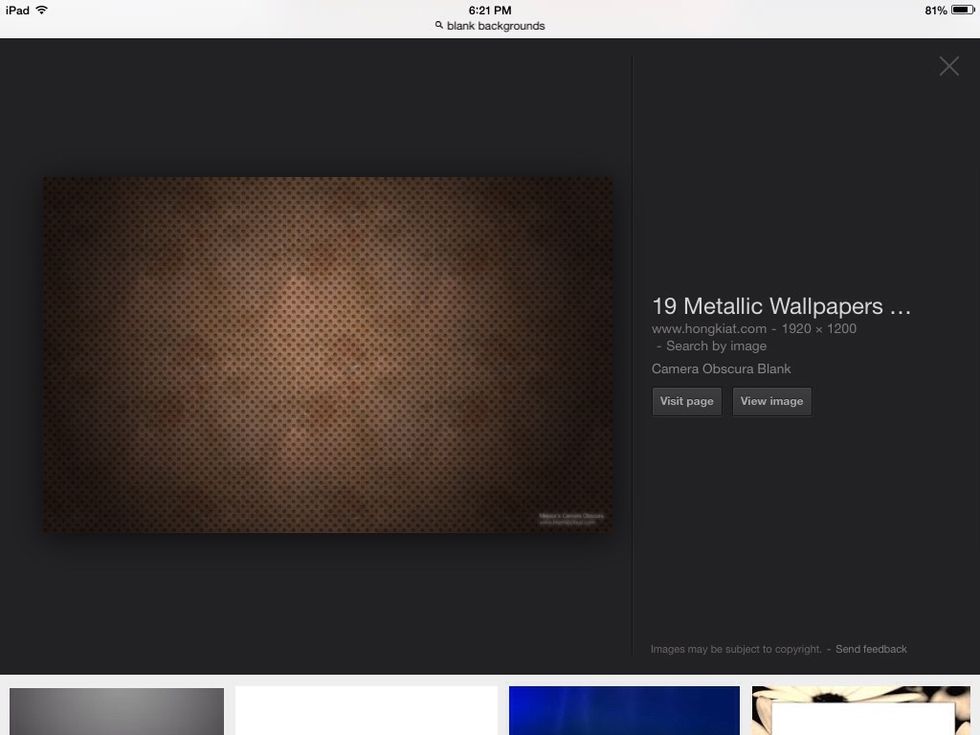Select the "blank backgrounds" search field
Screen dimensions: 980x735
[496, 26]
